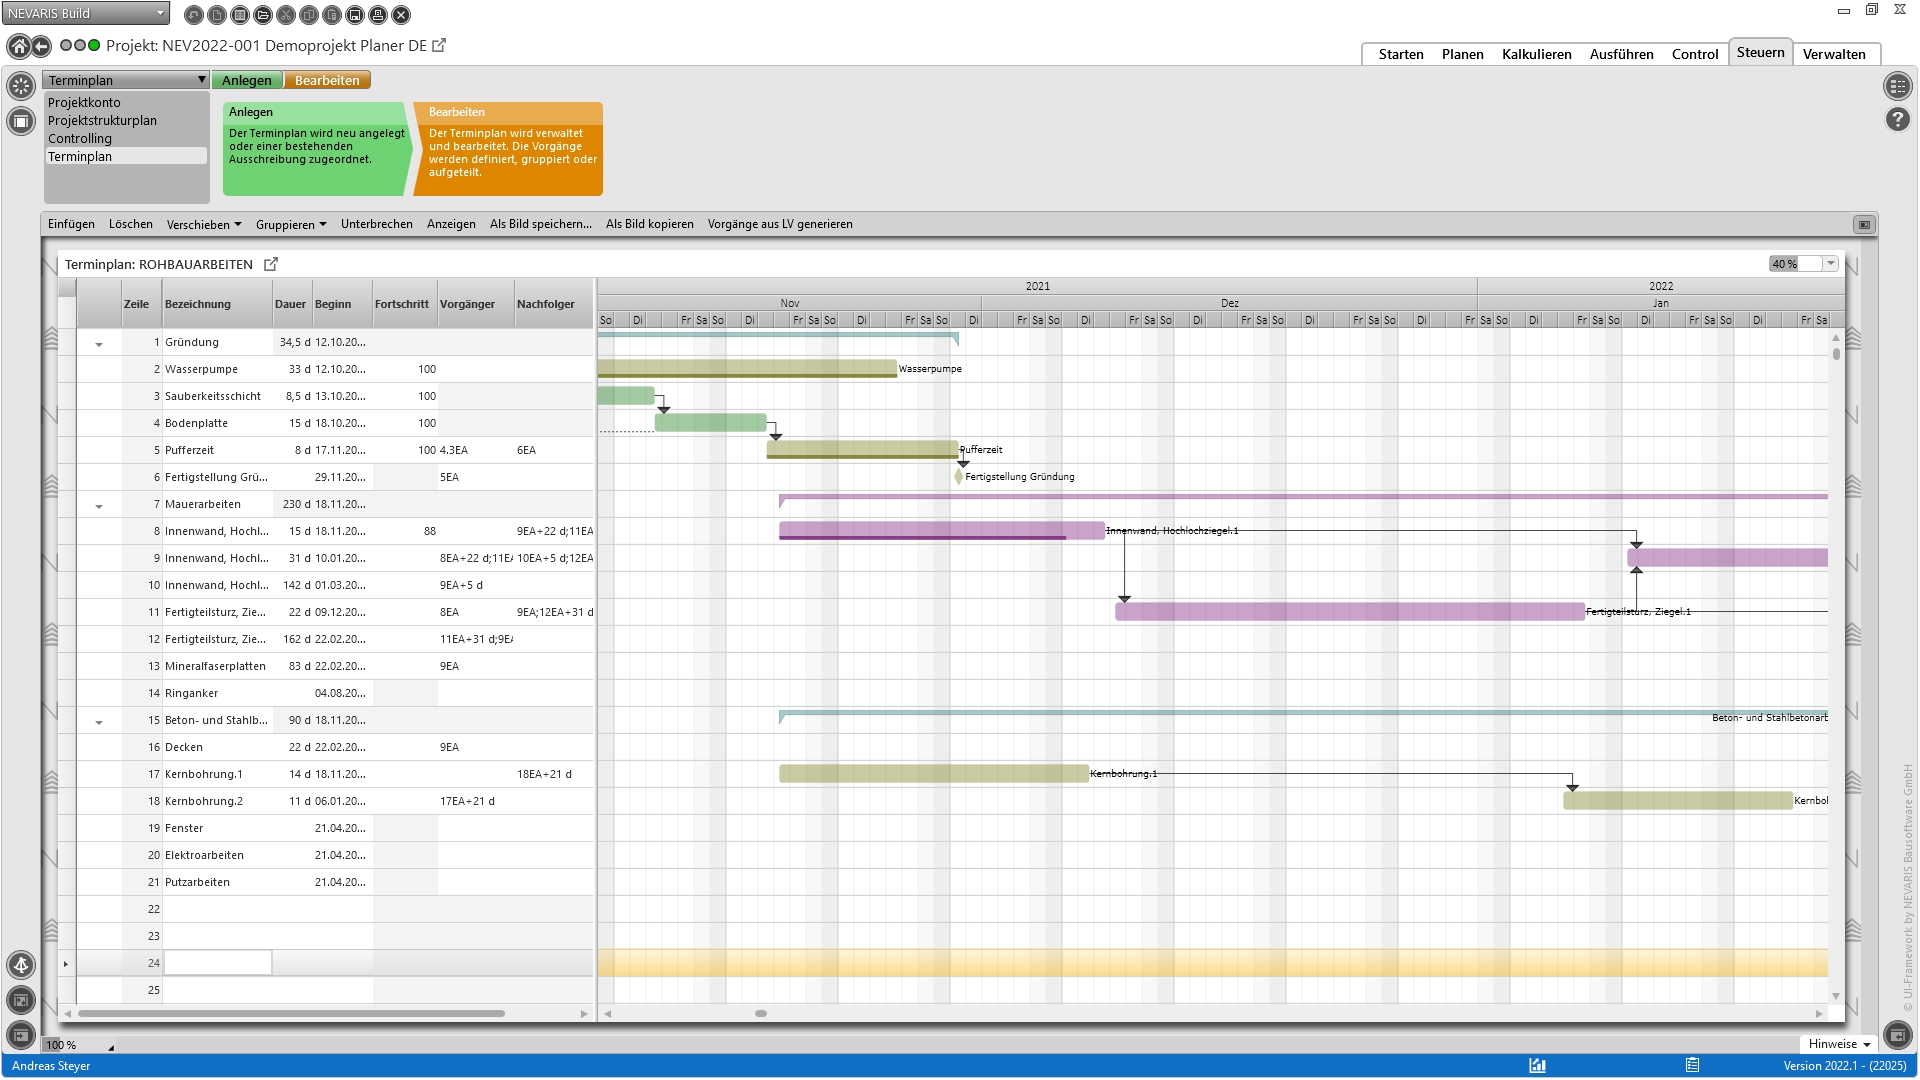Open the 40 % zoom dropdown
The width and height of the screenshot is (1920, 1080).
pyautogui.click(x=1830, y=264)
